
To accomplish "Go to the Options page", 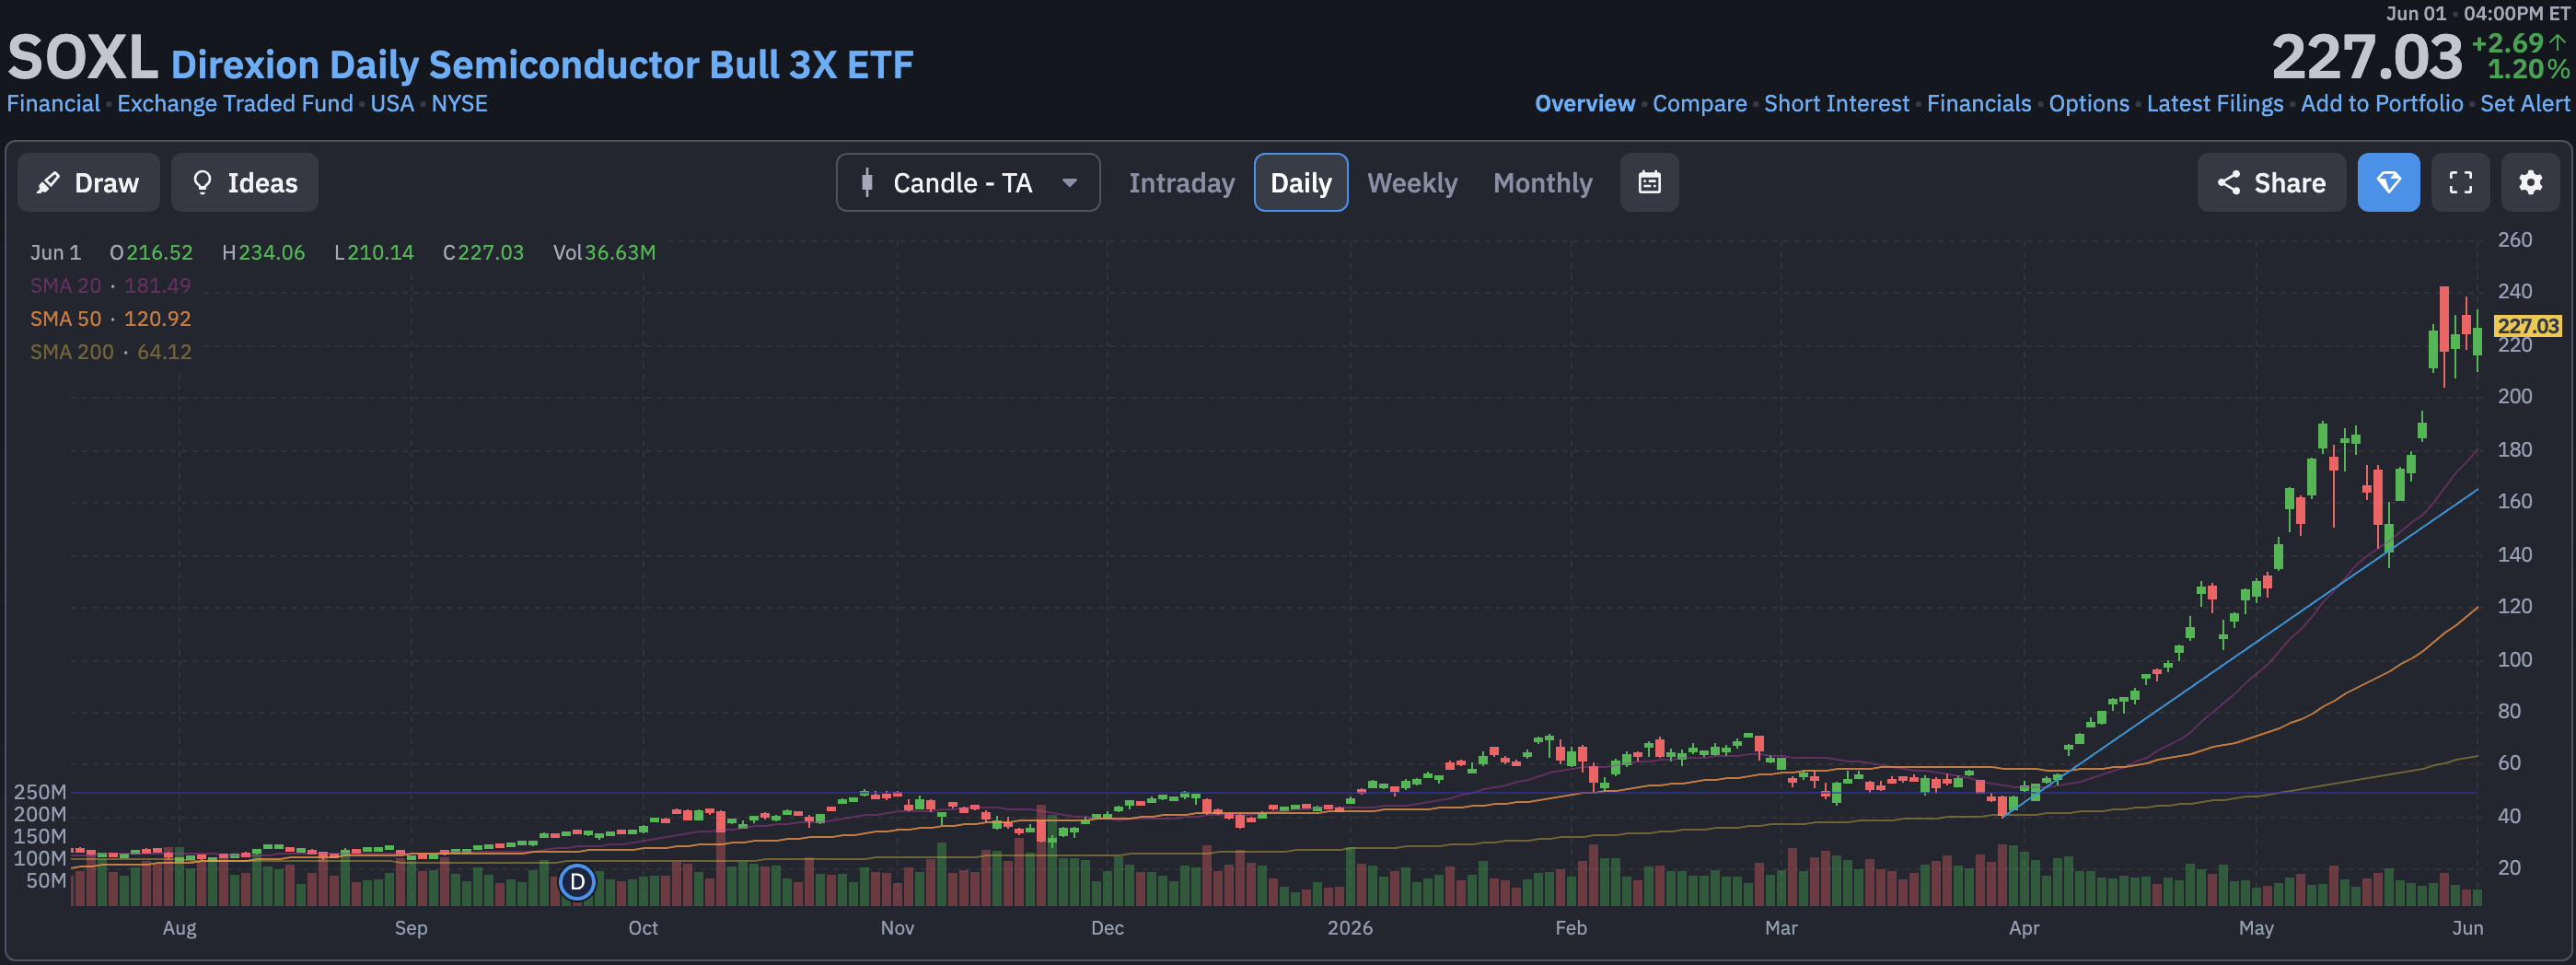I will (x=2088, y=104).
